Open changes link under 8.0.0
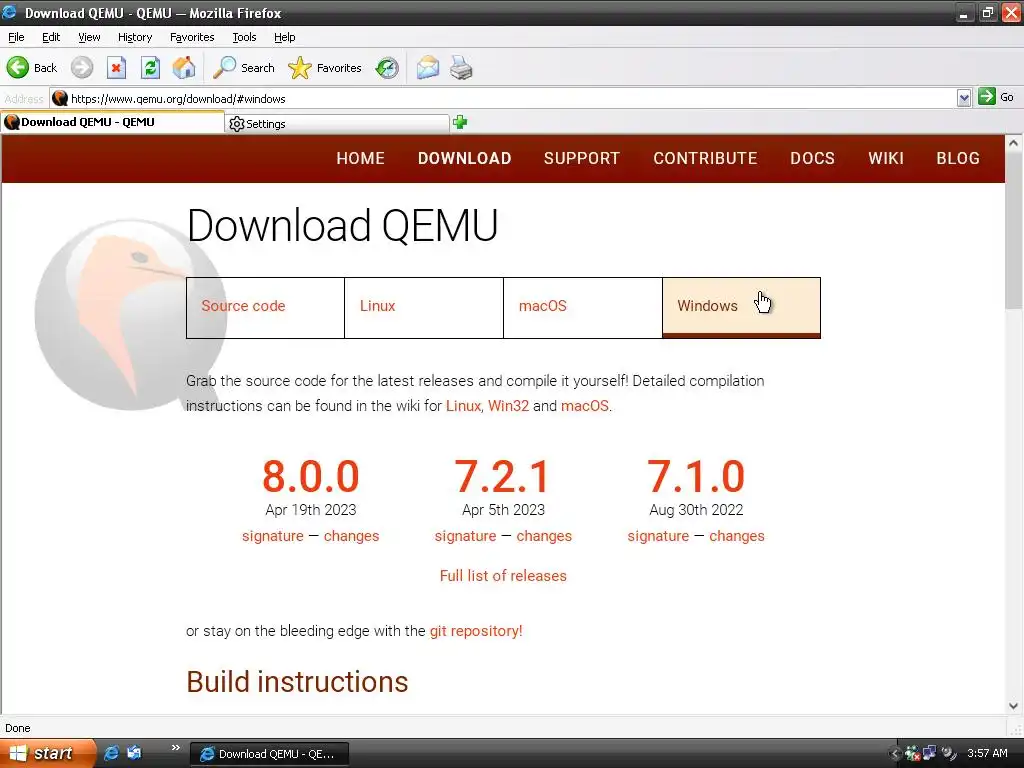Image resolution: width=1024 pixels, height=768 pixels. 351,536
